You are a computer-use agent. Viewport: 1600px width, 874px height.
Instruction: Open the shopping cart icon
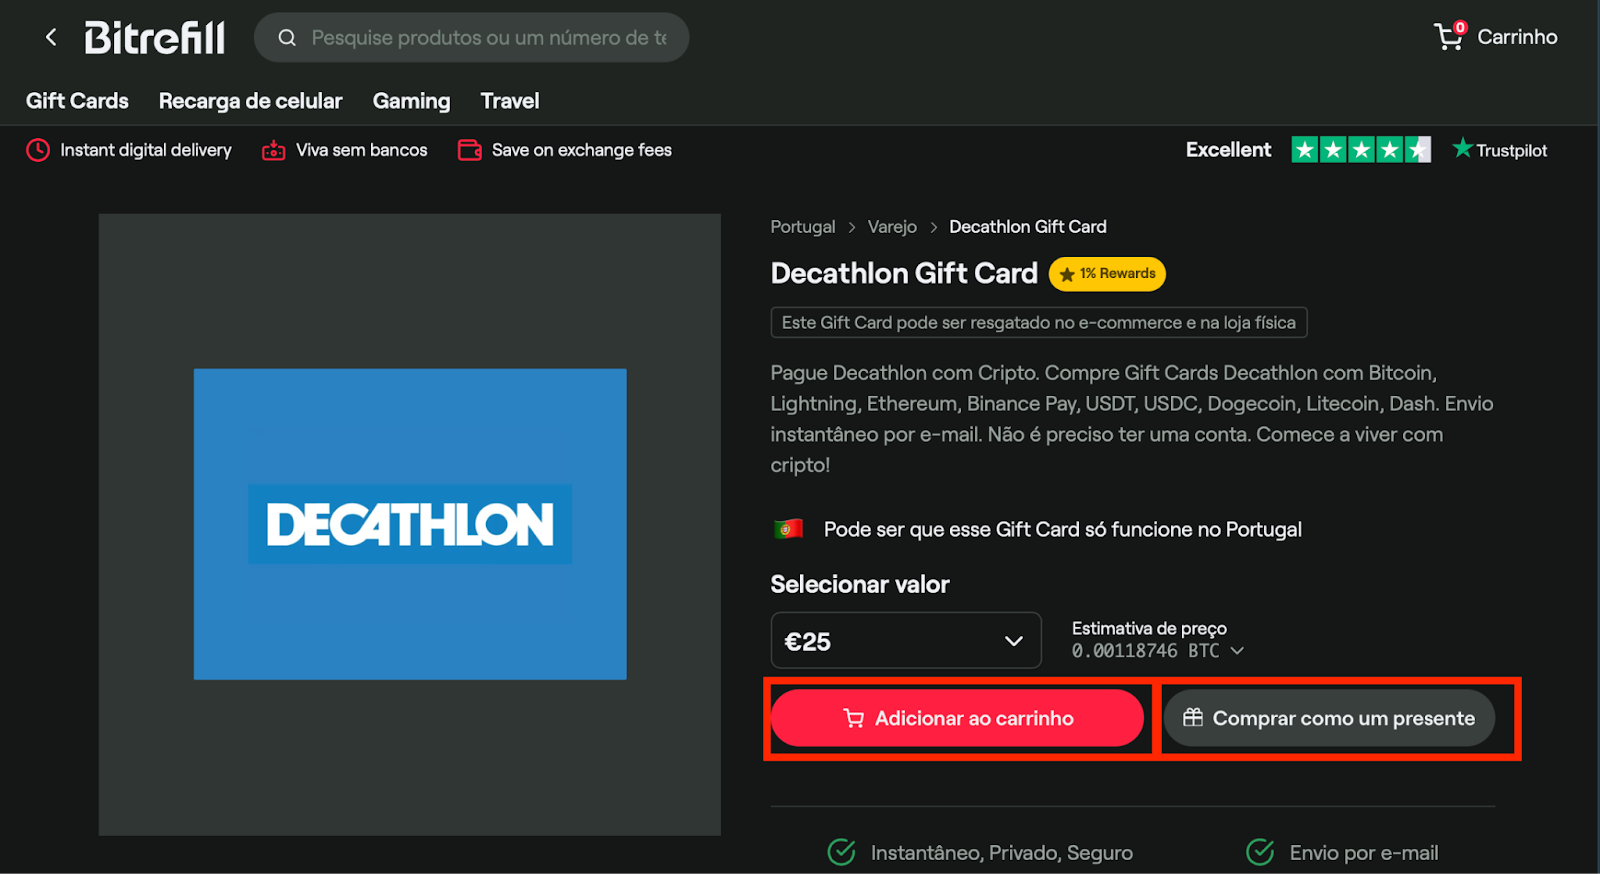click(1449, 36)
